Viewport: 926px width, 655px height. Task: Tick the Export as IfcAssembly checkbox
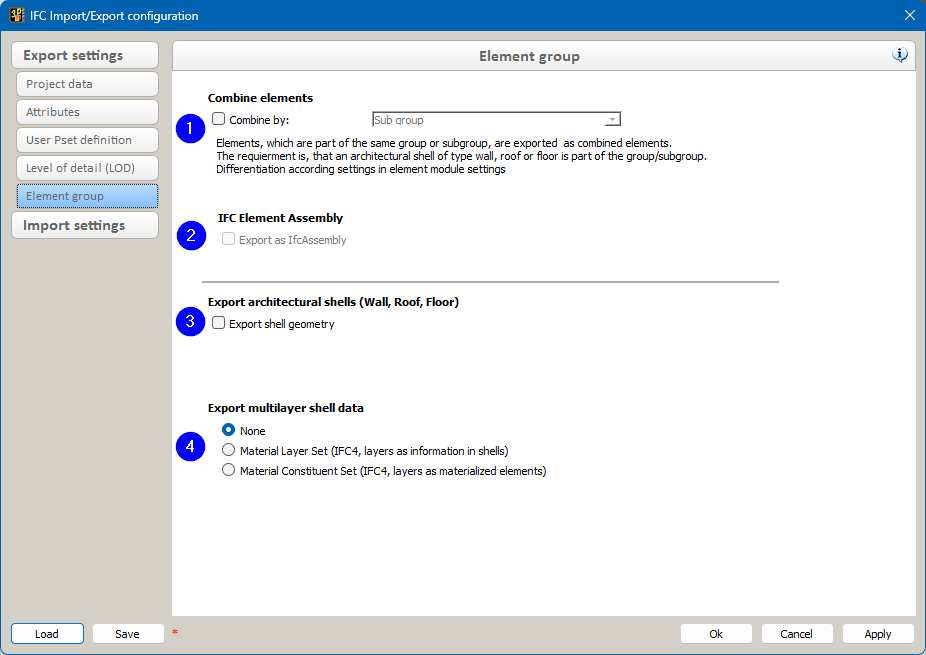coord(229,240)
